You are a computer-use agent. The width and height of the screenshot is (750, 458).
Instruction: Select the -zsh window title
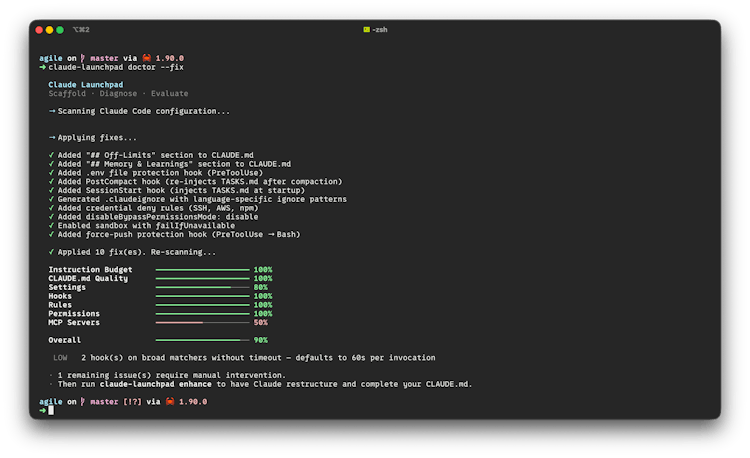(x=380, y=30)
